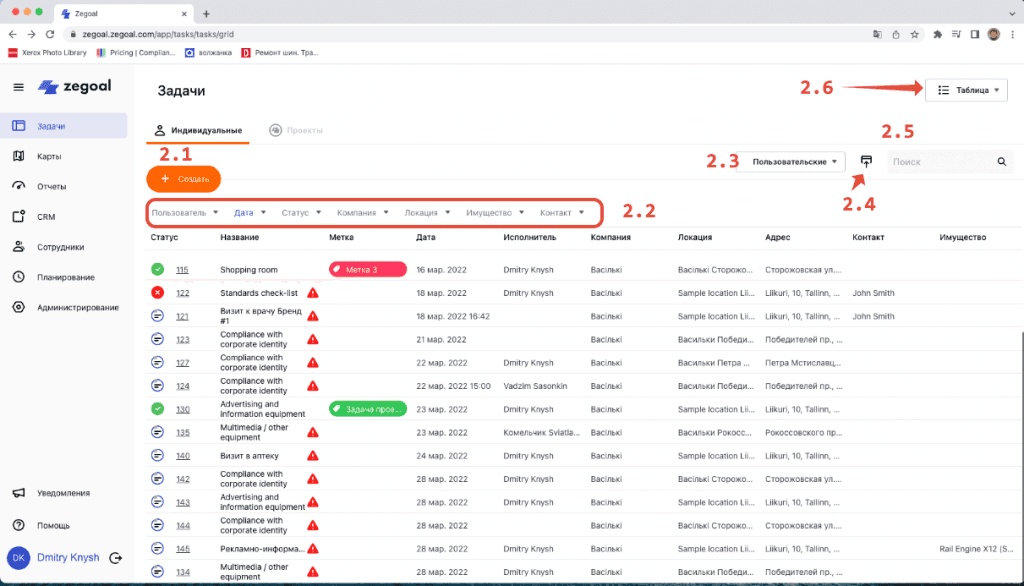Screen dimensions: 1024x586
Task: Switch to the Проекты tab
Action: tap(296, 131)
